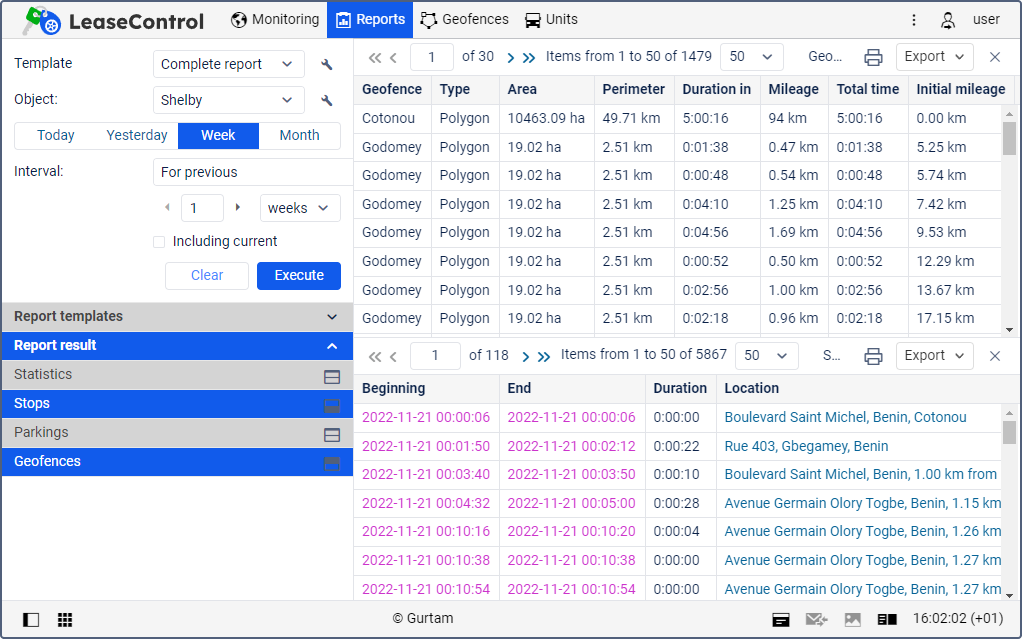Viewport: 1022px width, 639px height.
Task: Print the Stops report table
Action: [x=873, y=356]
